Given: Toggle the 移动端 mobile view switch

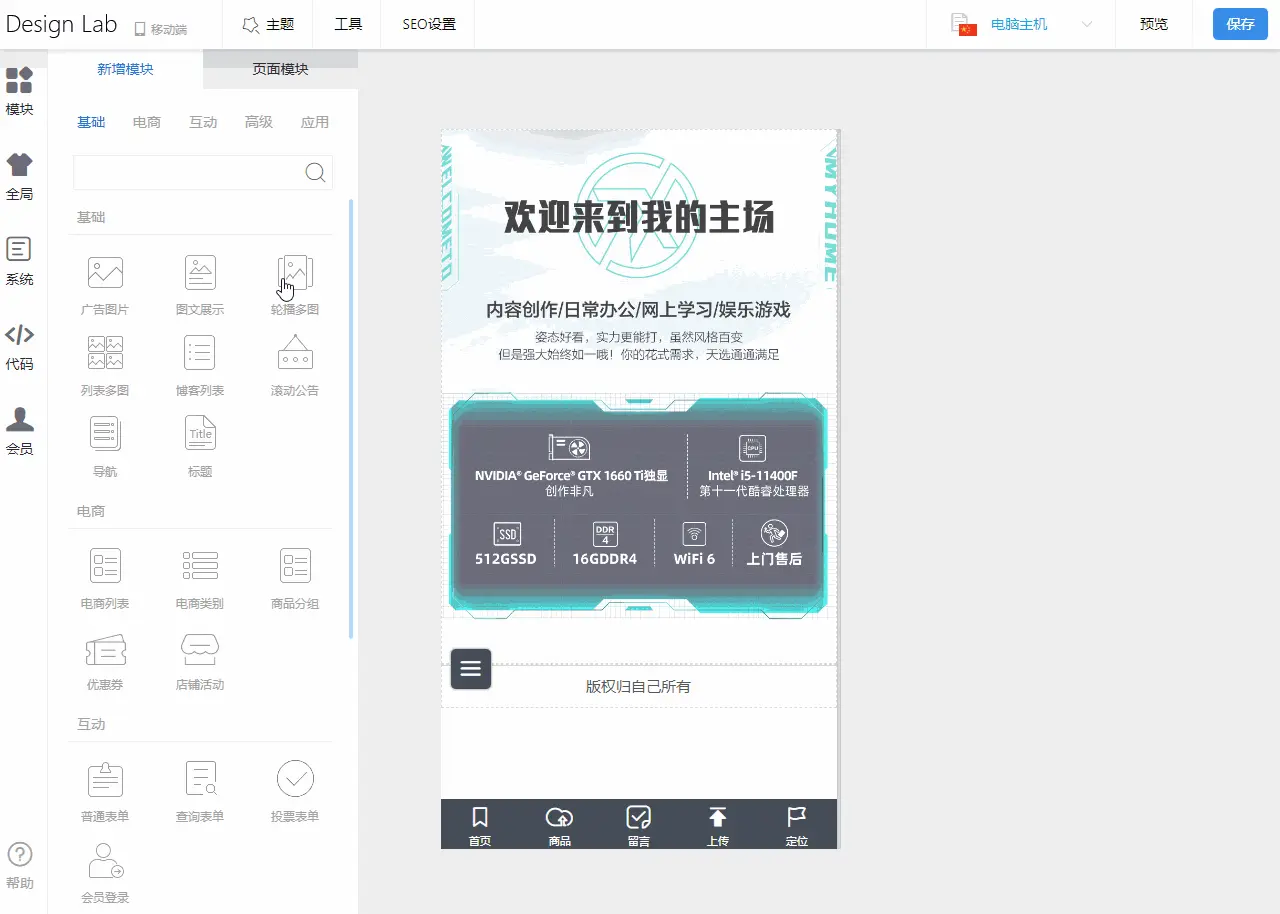Looking at the screenshot, I should click(160, 29).
